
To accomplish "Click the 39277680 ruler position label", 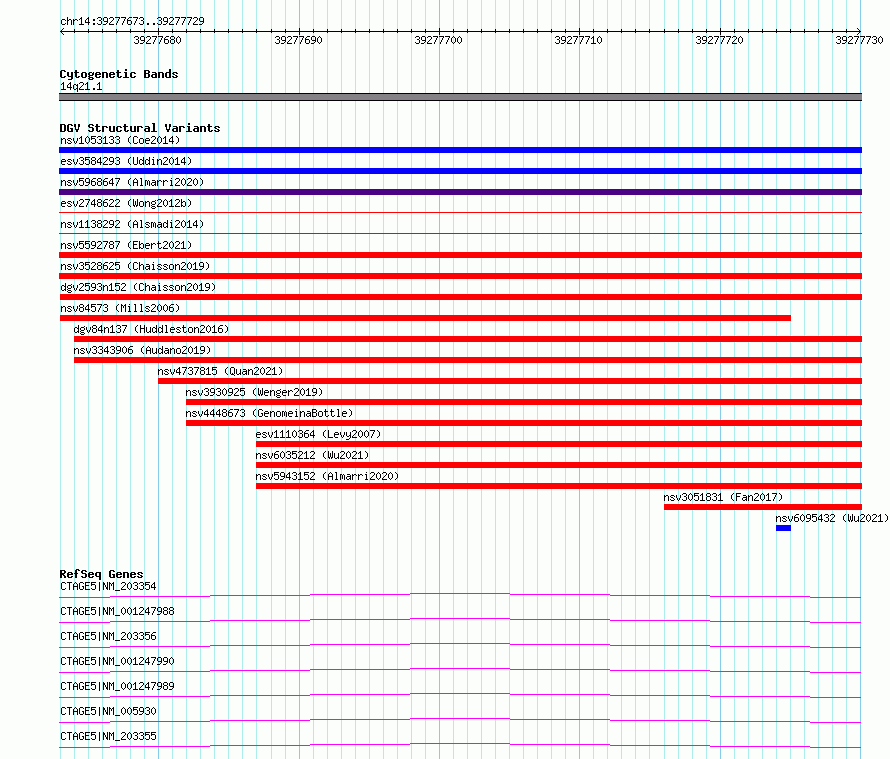I will click(x=157, y=40).
